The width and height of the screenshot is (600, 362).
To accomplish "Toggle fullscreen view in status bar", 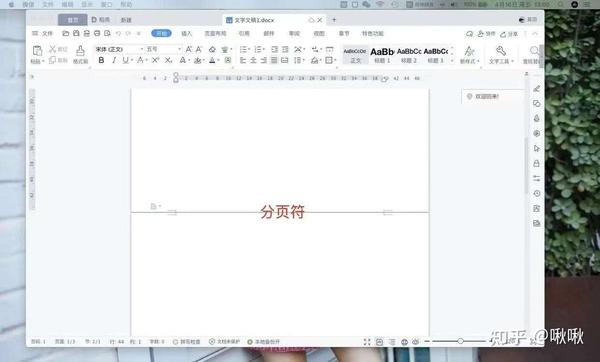I will (x=367, y=342).
